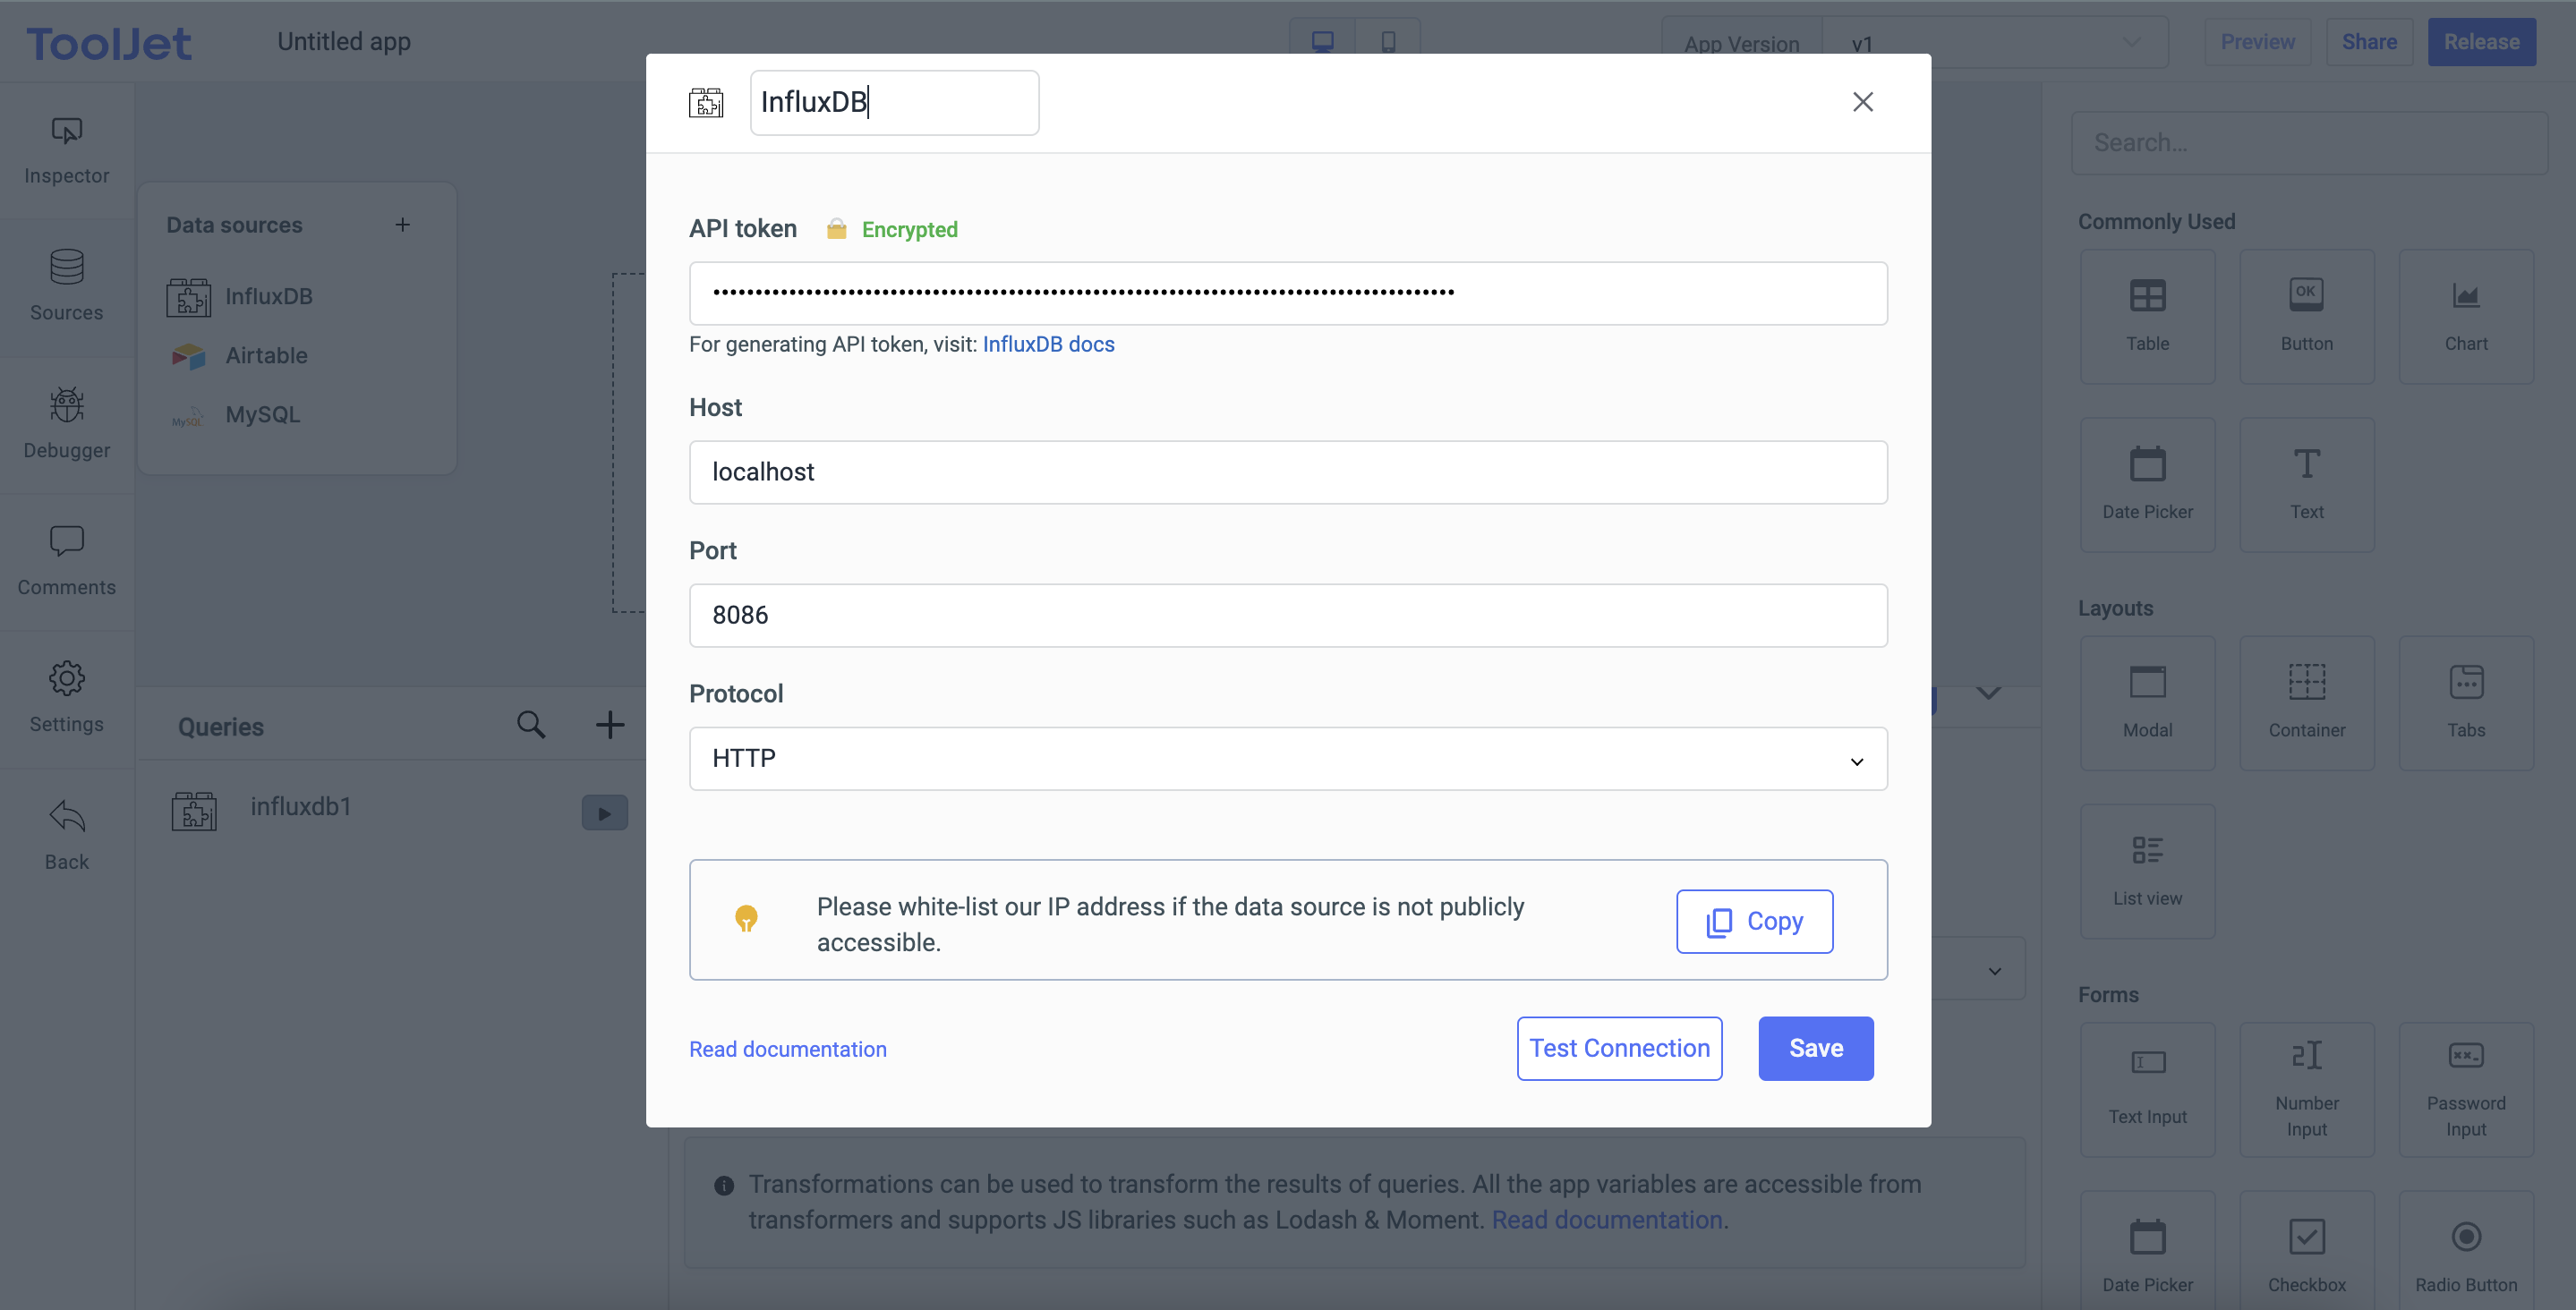Screen dimensions: 2576x1310
Task: Open the InfluxDB docs link
Action: 1048,344
